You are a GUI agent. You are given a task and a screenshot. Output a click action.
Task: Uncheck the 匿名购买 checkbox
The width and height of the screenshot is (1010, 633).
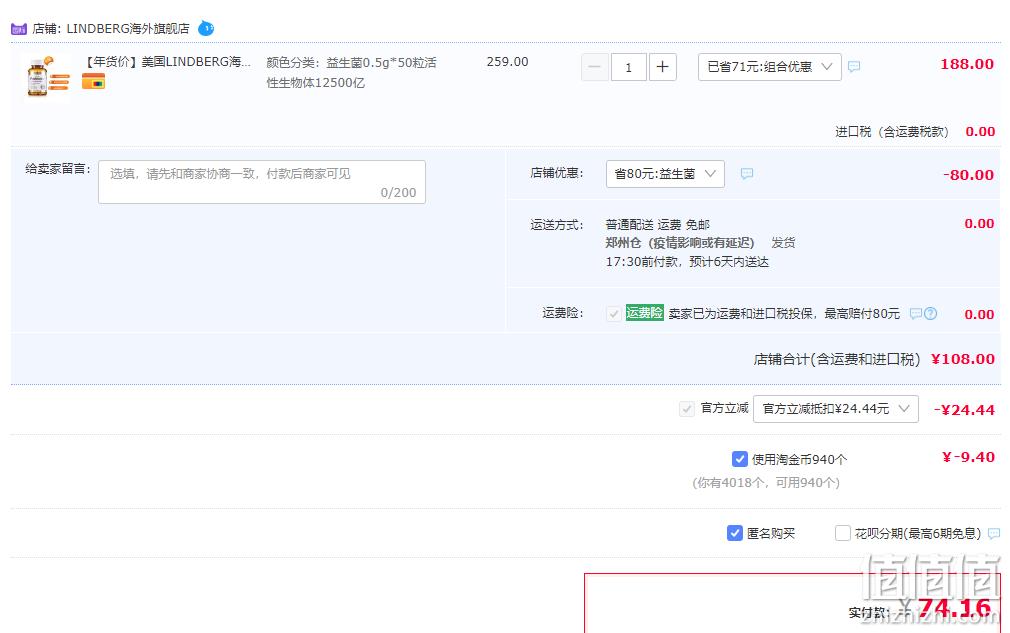click(734, 533)
